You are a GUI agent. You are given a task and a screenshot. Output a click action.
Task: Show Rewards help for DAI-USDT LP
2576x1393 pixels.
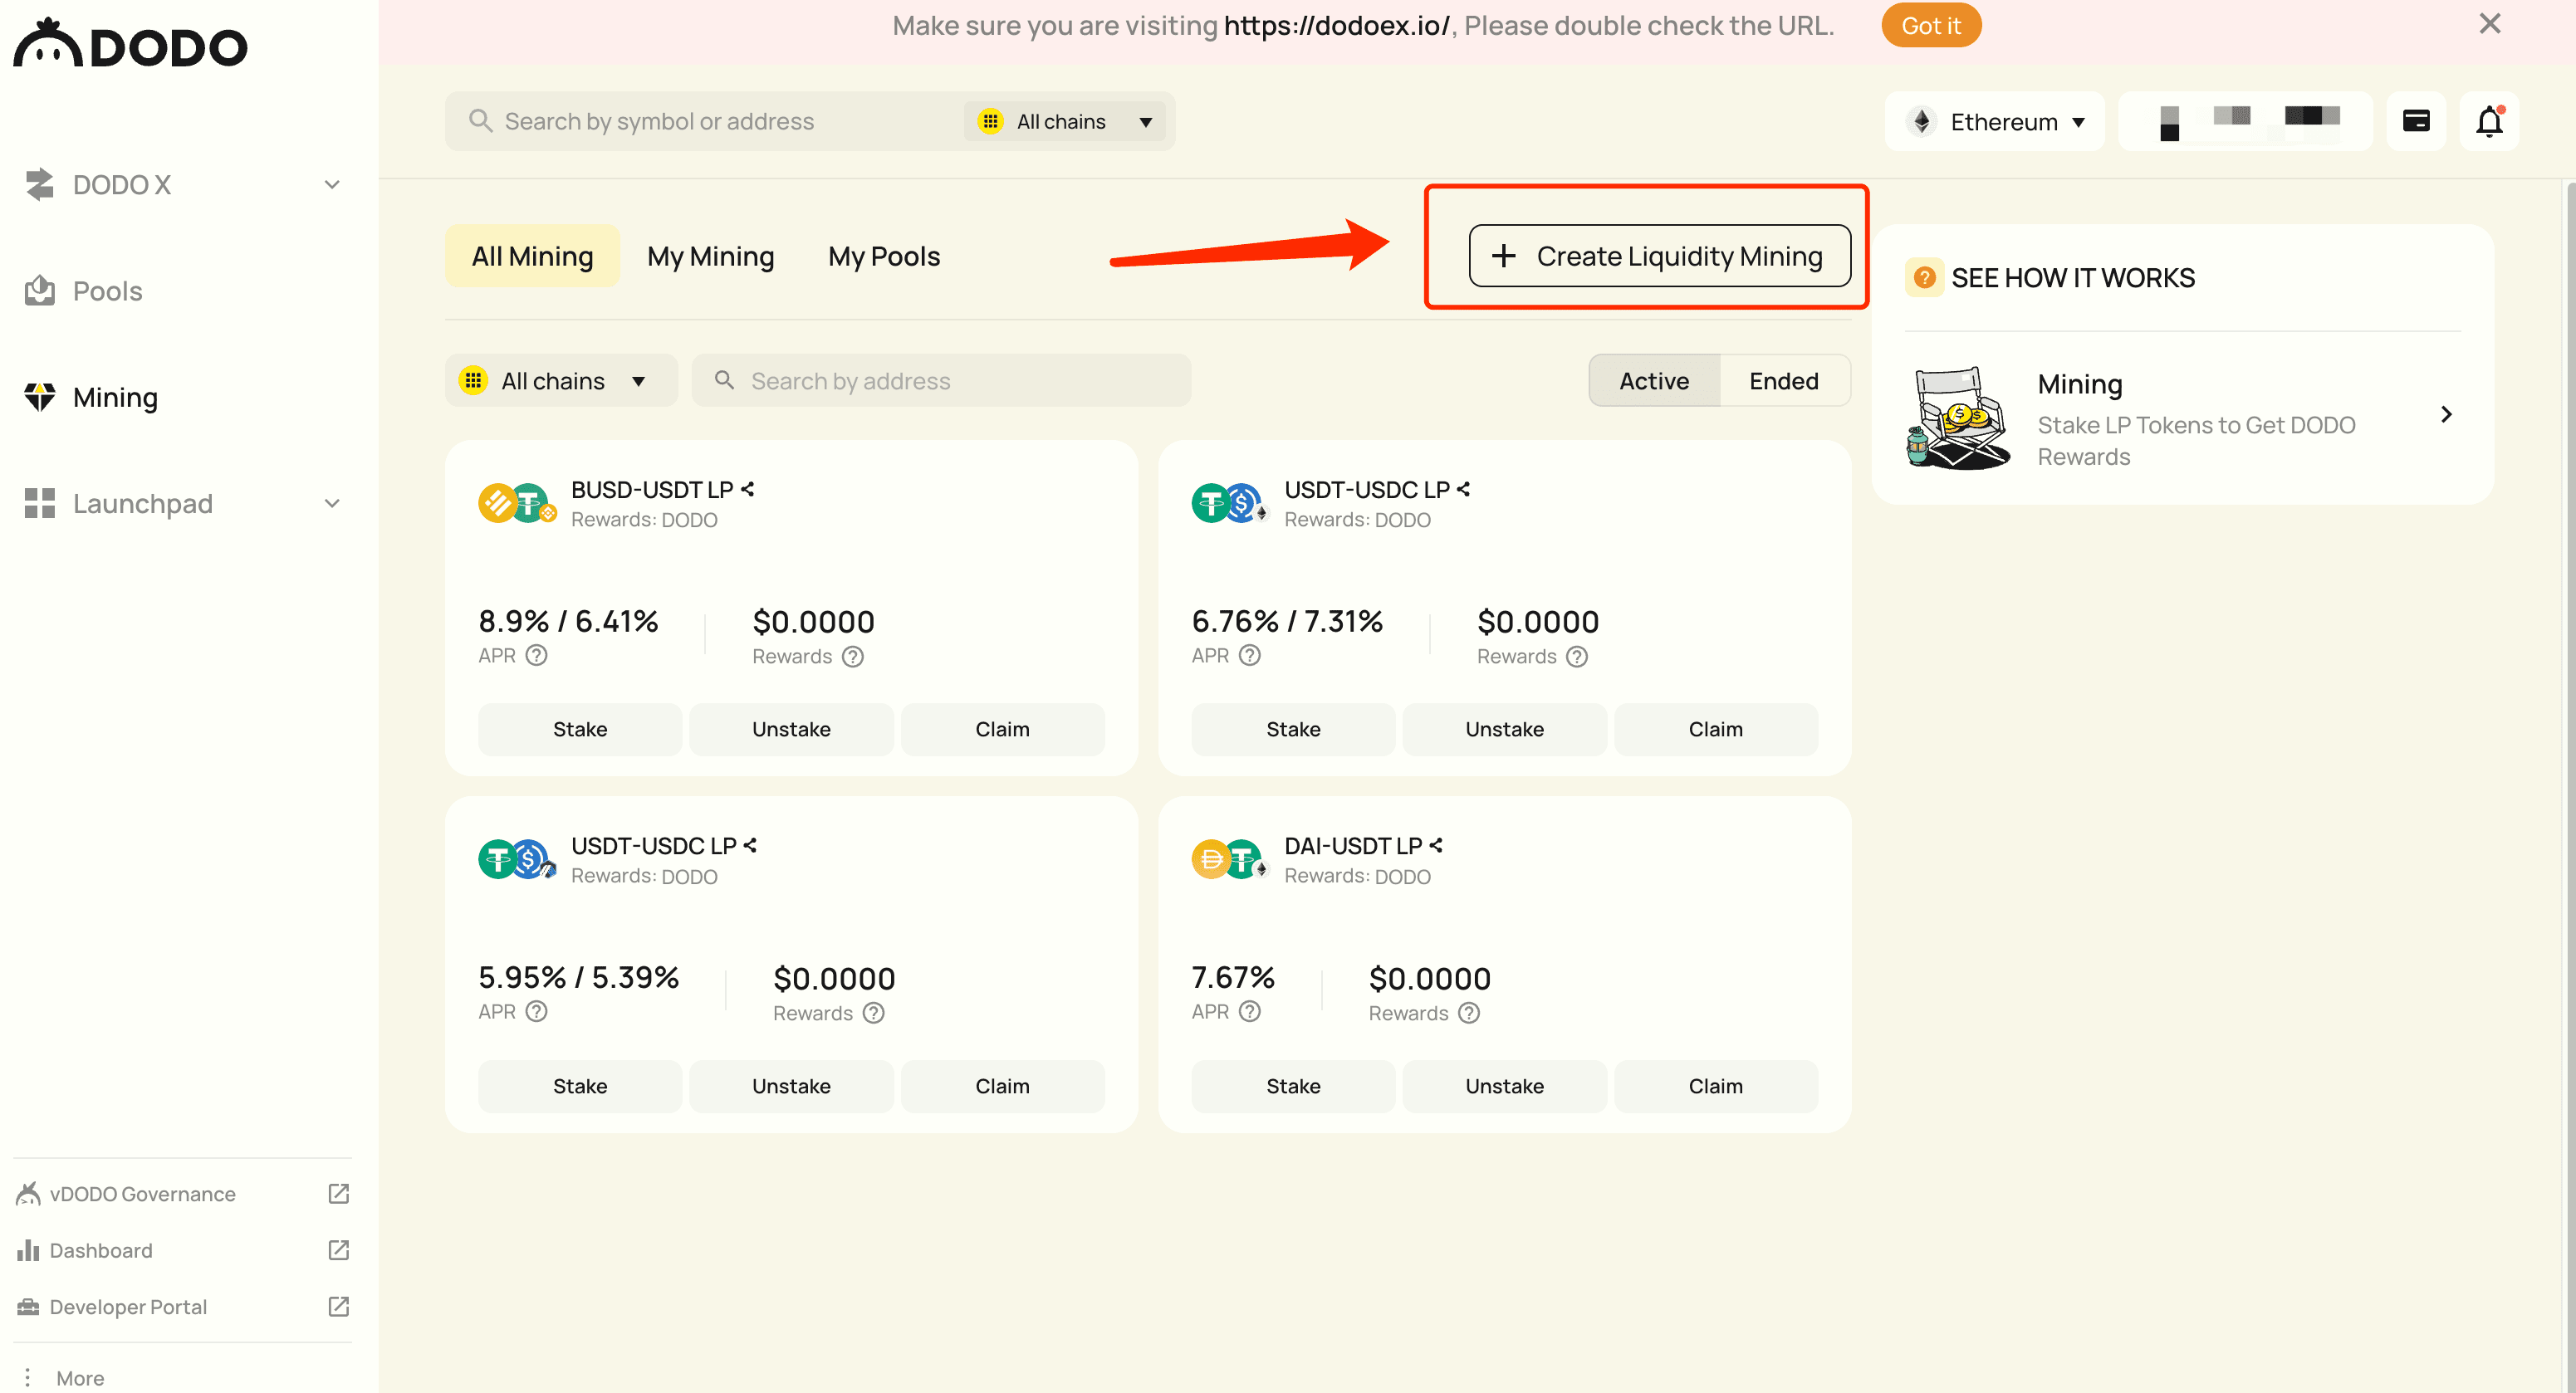point(1469,1013)
